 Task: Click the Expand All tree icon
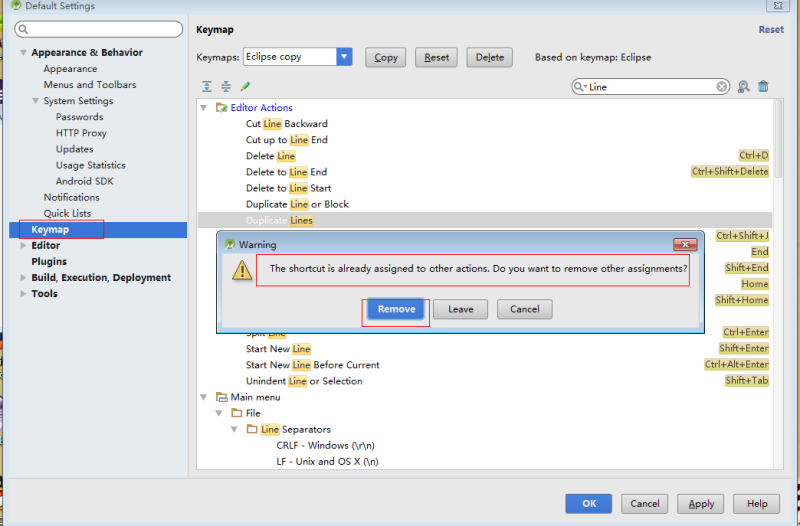point(207,86)
